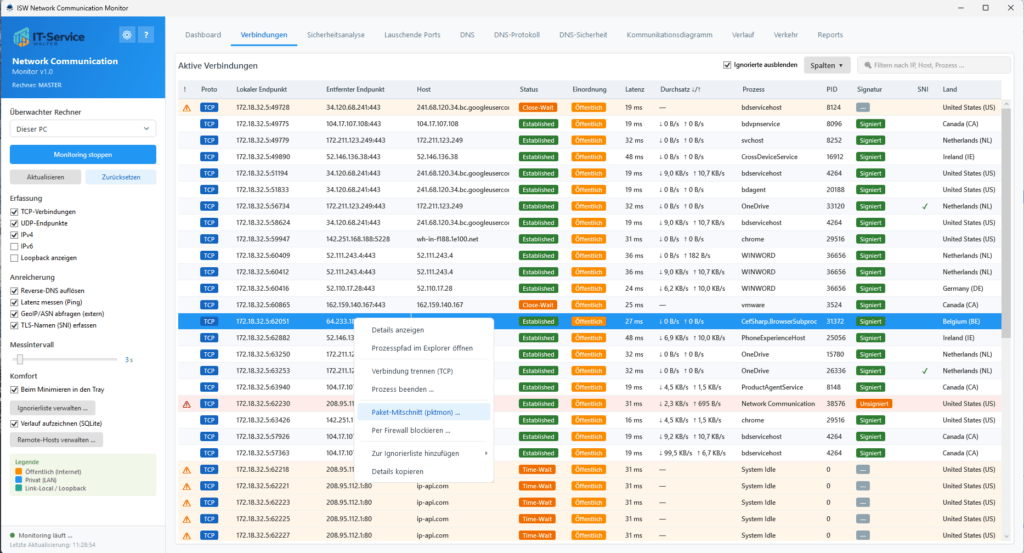
Task: Click TCP badge in the 172.18.32.5:49775 row
Action: (209, 124)
